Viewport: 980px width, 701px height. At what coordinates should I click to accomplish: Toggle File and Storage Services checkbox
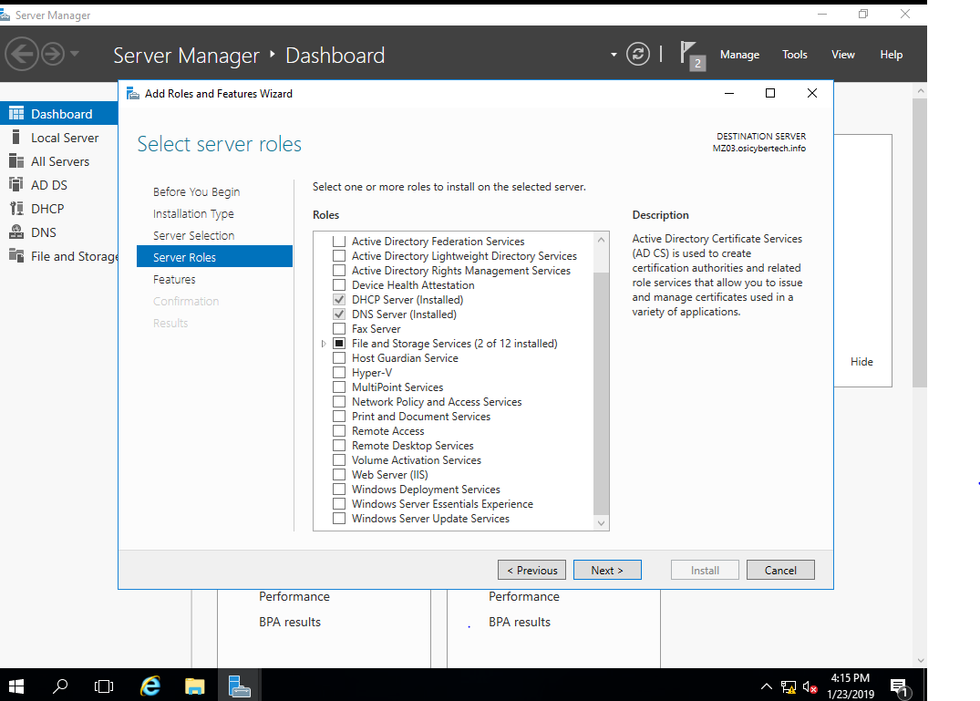pos(339,343)
